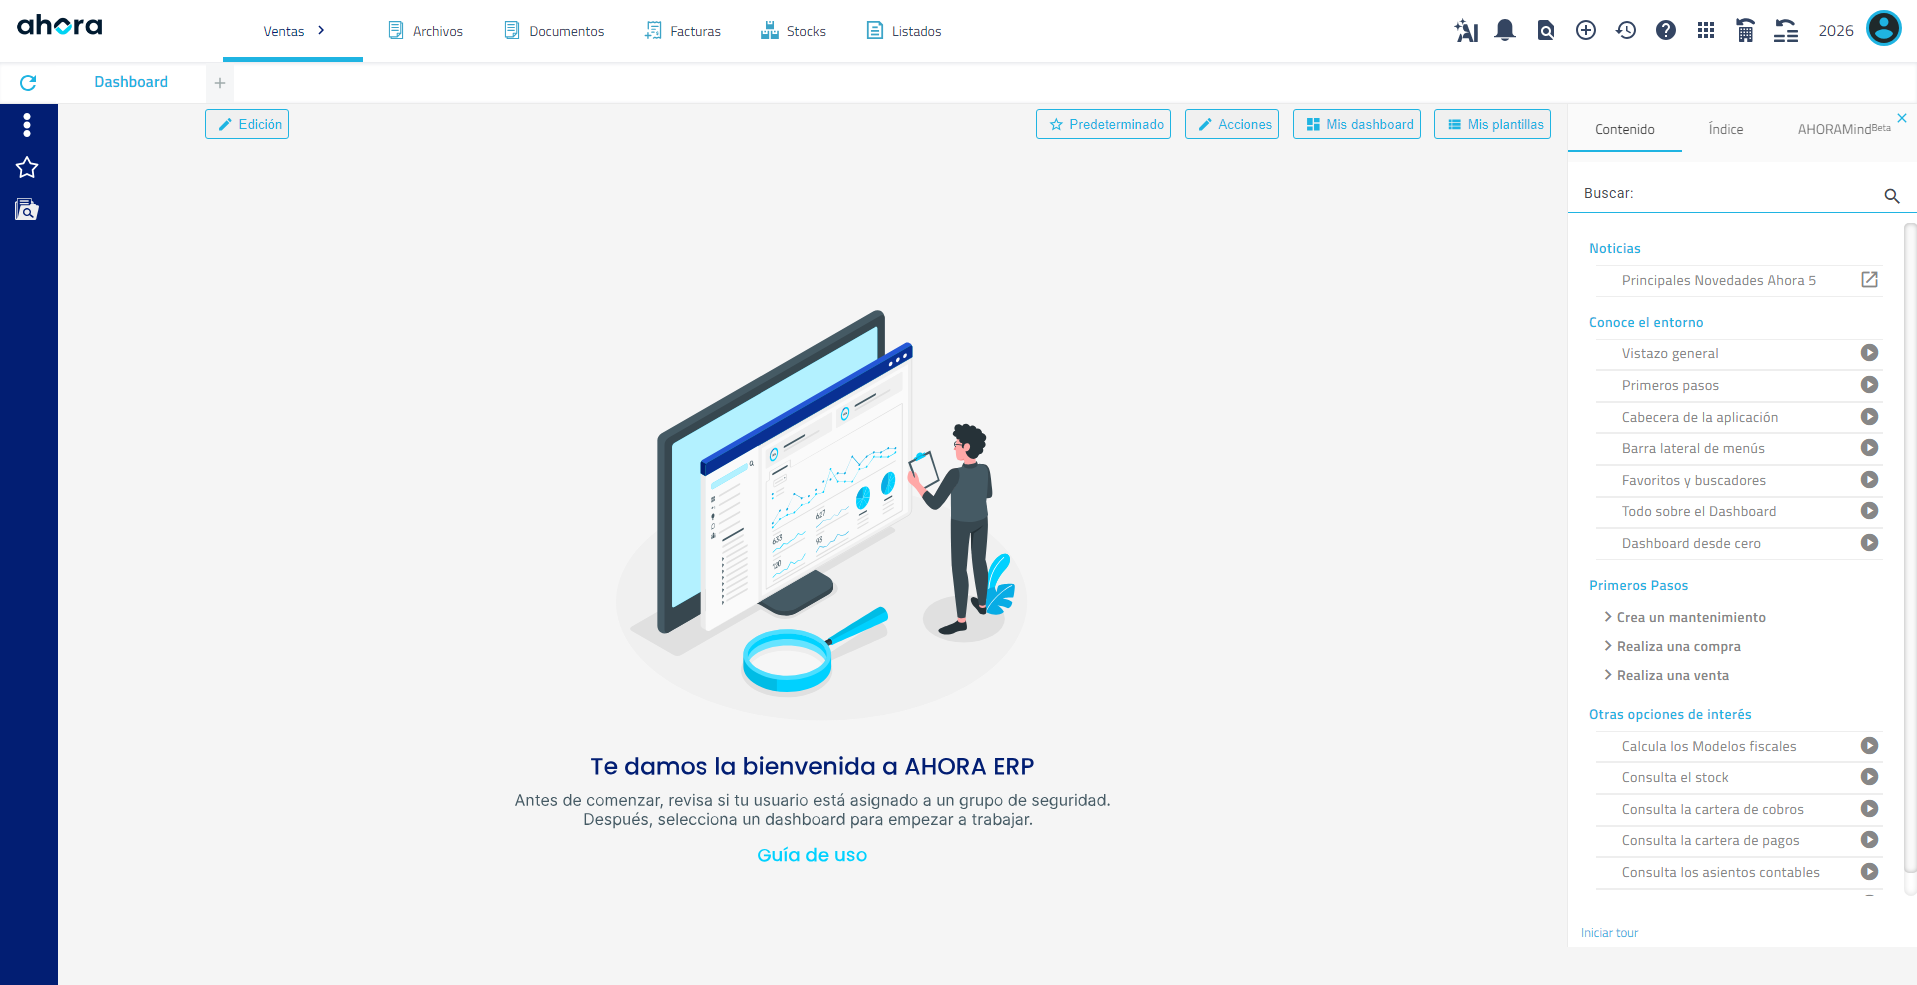Play the Primeros pasos video
This screenshot has height=985, width=1917.
pos(1869,385)
